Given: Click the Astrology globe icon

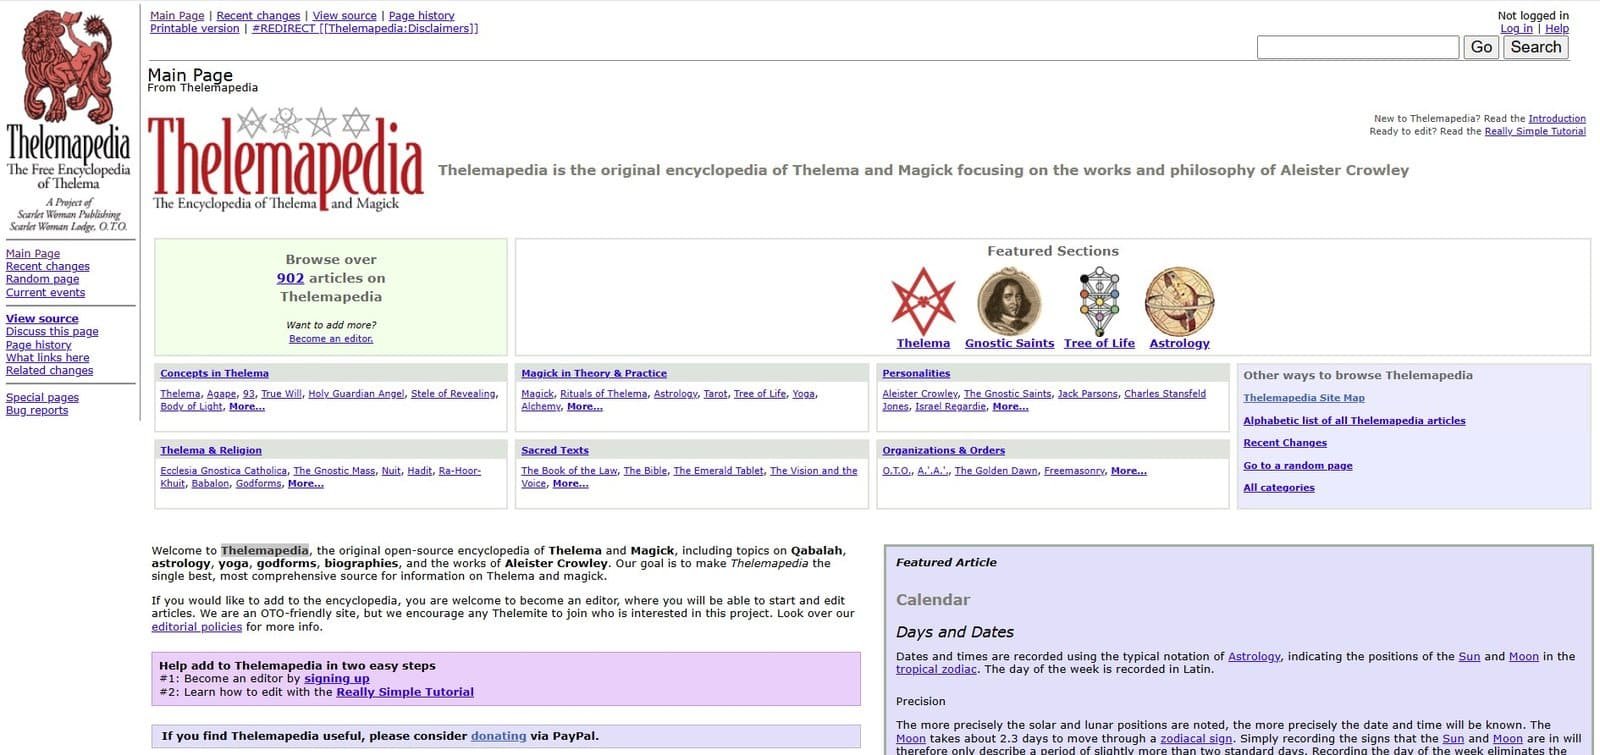Looking at the screenshot, I should (x=1179, y=301).
